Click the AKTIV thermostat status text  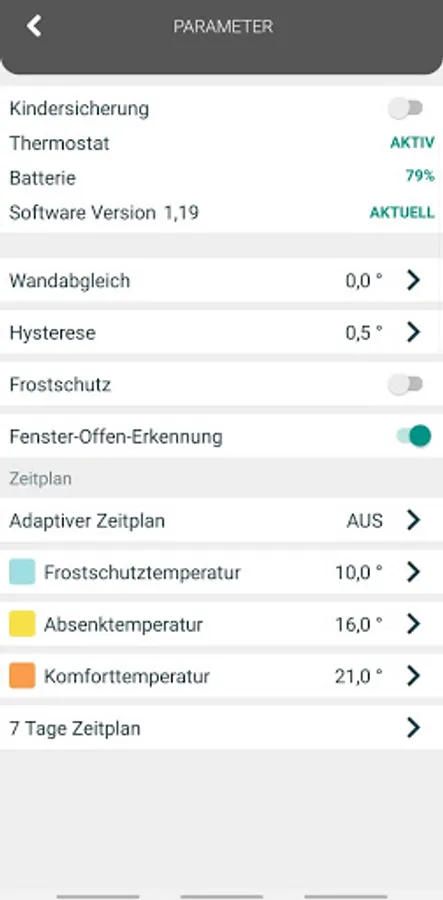413,143
